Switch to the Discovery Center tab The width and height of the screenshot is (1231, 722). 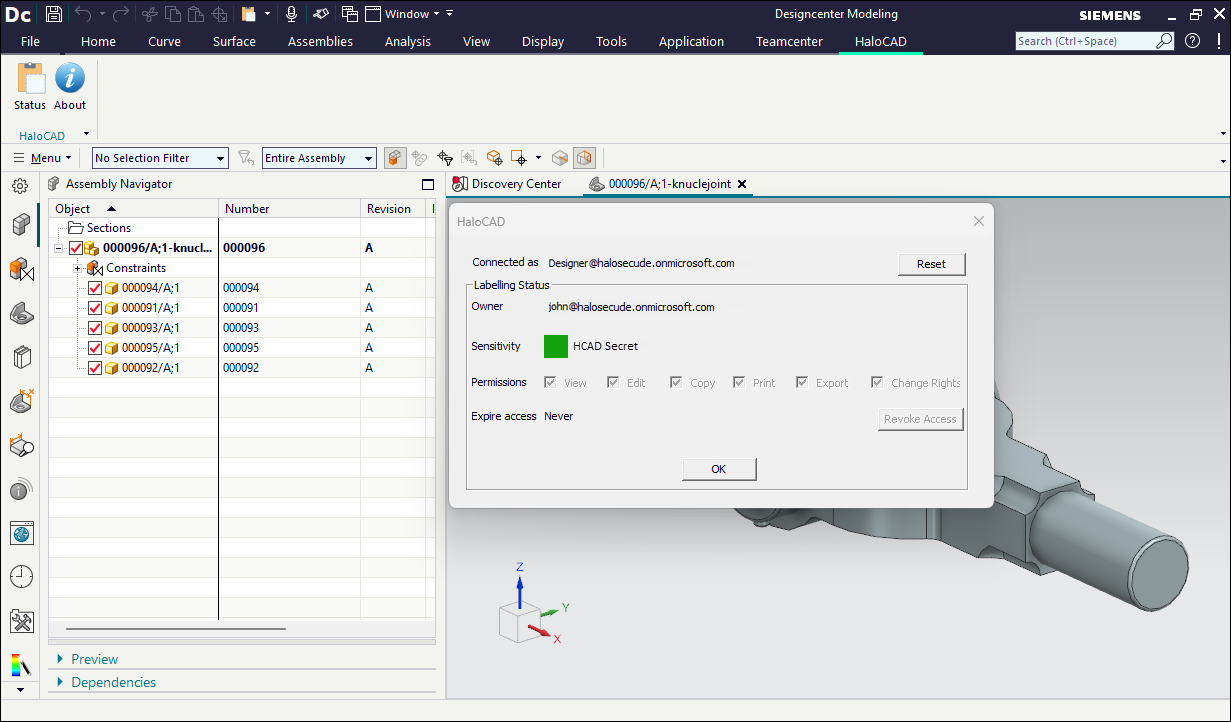click(507, 184)
